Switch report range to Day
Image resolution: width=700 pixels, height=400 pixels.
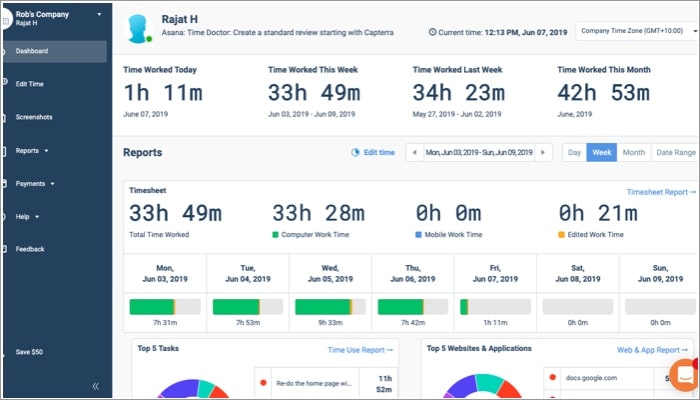point(574,153)
